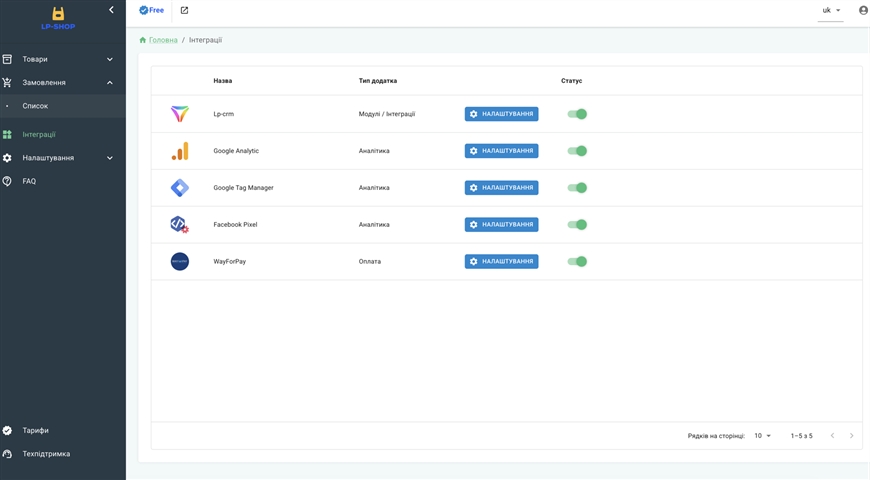Toggle the WayForPay status switch
This screenshot has height=480, width=870.
click(x=577, y=262)
